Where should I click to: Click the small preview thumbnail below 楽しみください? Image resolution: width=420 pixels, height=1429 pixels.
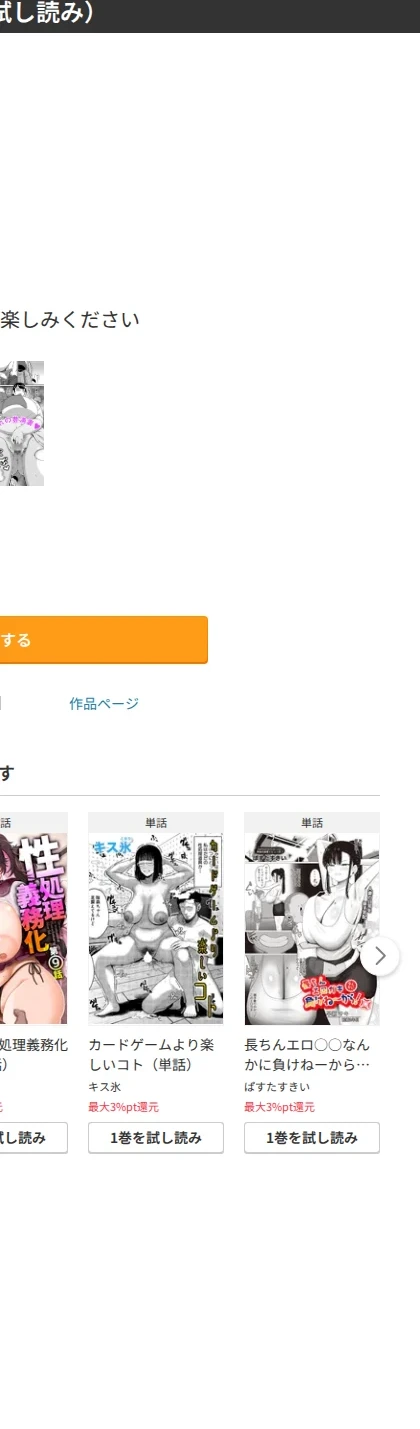[22, 423]
